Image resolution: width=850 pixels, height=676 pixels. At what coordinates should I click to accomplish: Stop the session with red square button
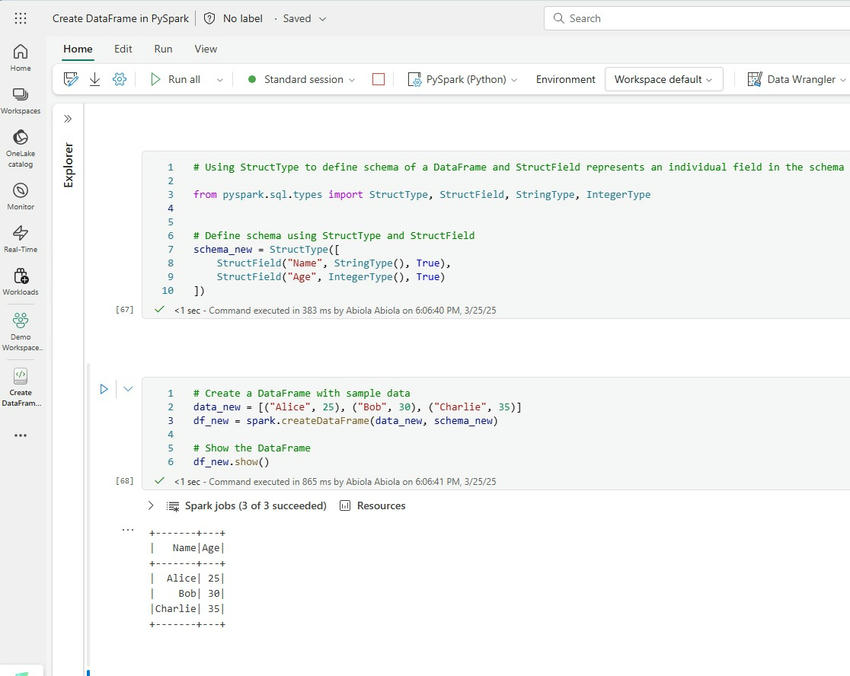point(378,79)
